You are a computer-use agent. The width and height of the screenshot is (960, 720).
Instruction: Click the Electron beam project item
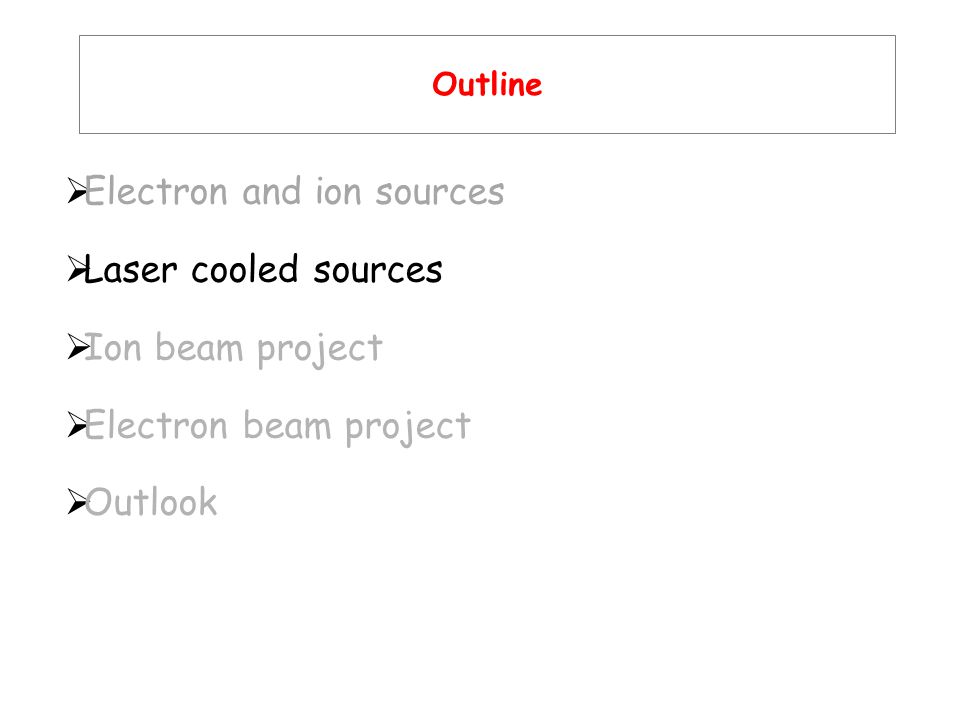[277, 427]
